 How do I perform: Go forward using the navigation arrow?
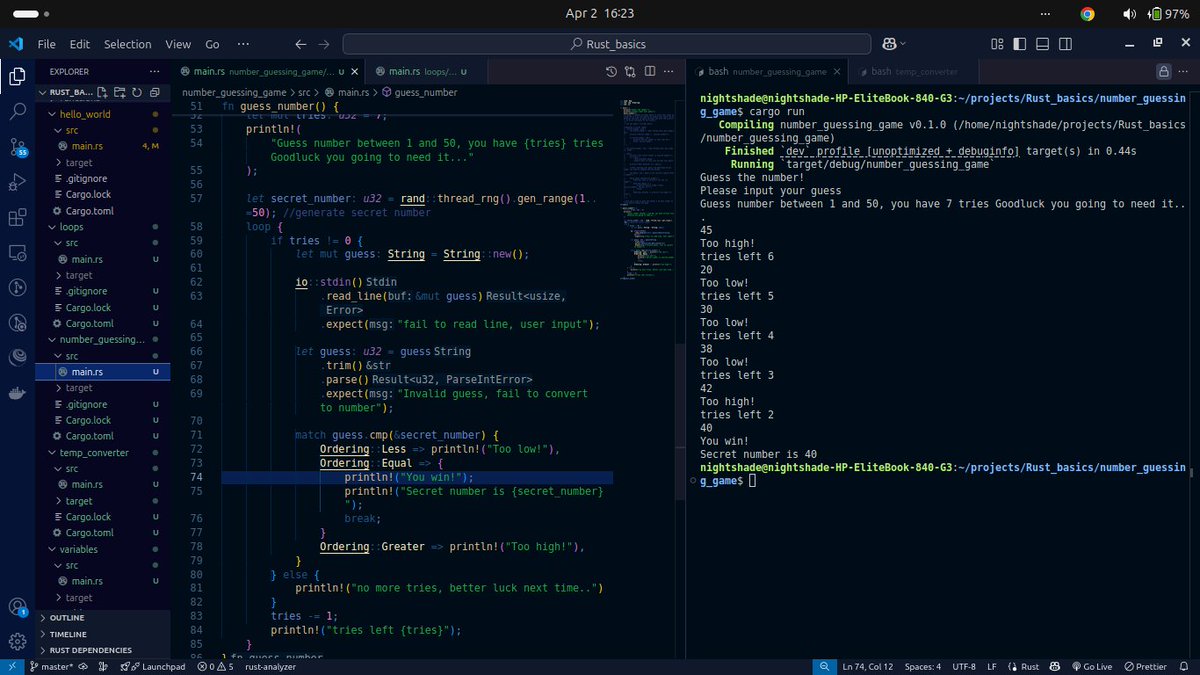(324, 44)
